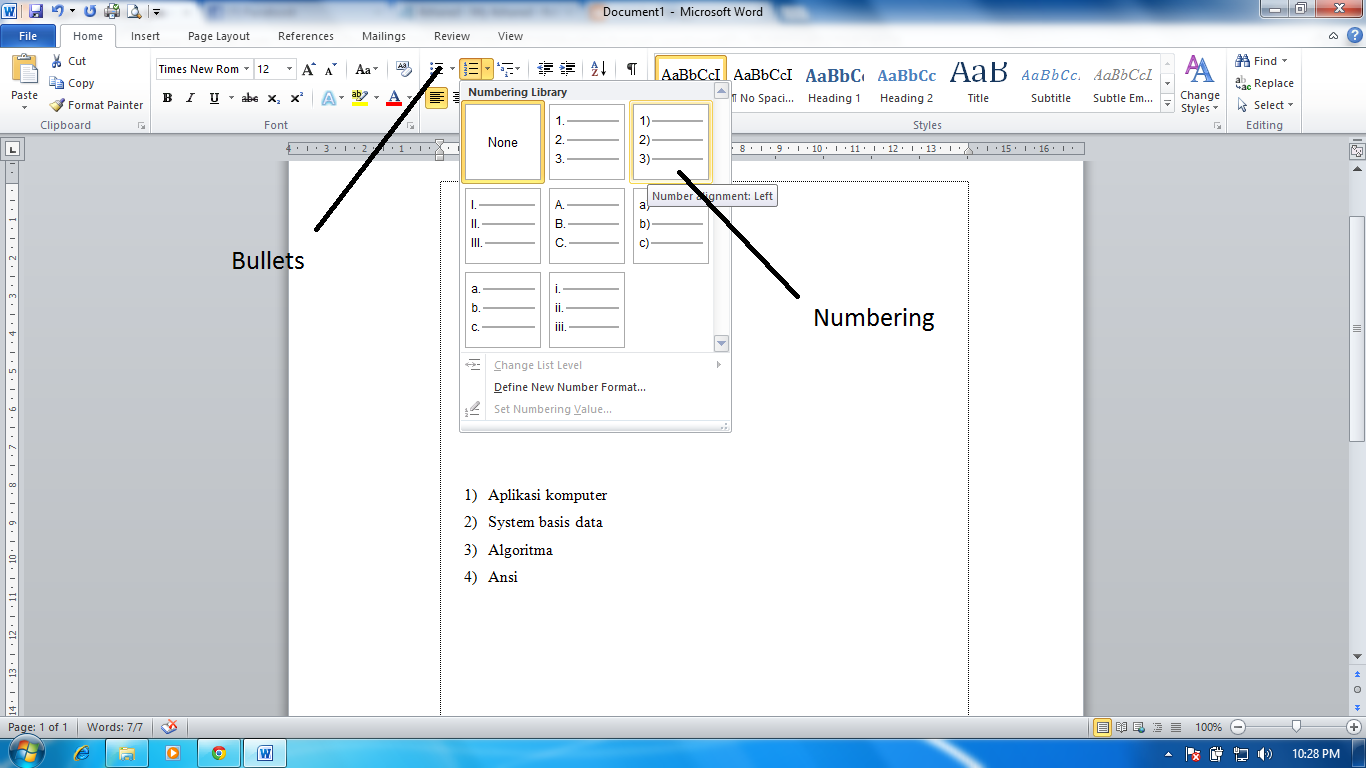Image resolution: width=1366 pixels, height=768 pixels.
Task: Switch to the References tab
Action: point(306,36)
